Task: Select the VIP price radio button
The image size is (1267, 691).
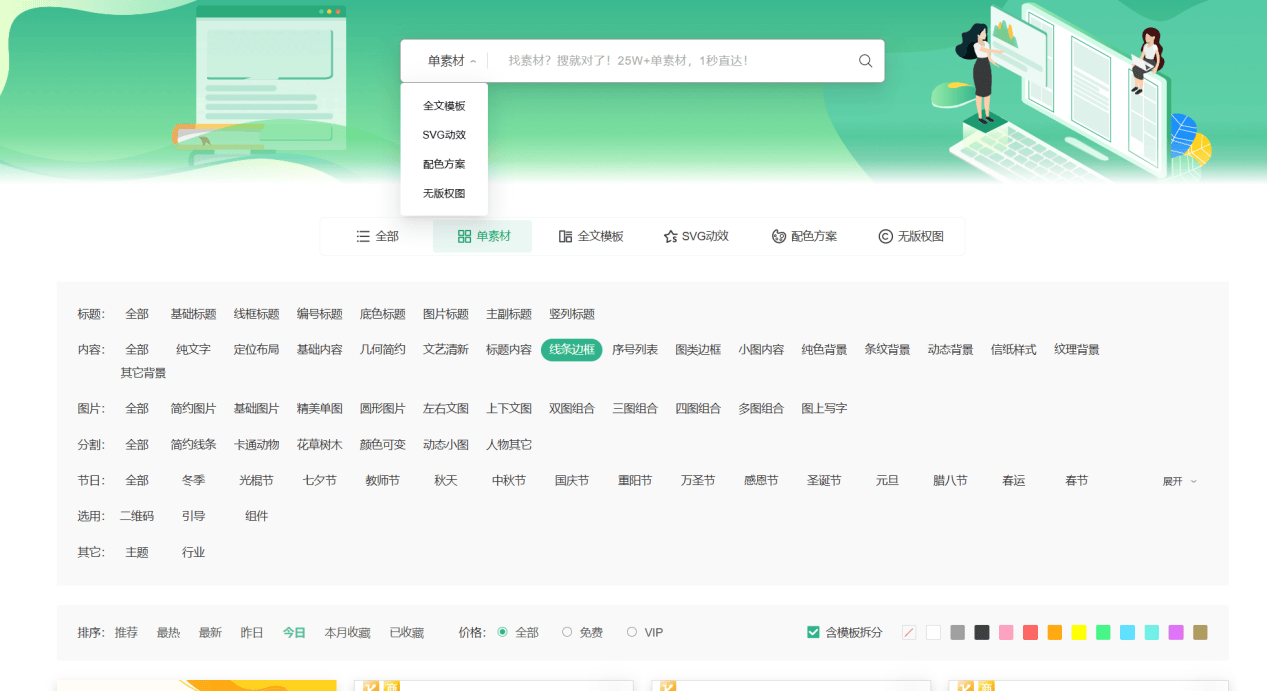Action: (631, 632)
